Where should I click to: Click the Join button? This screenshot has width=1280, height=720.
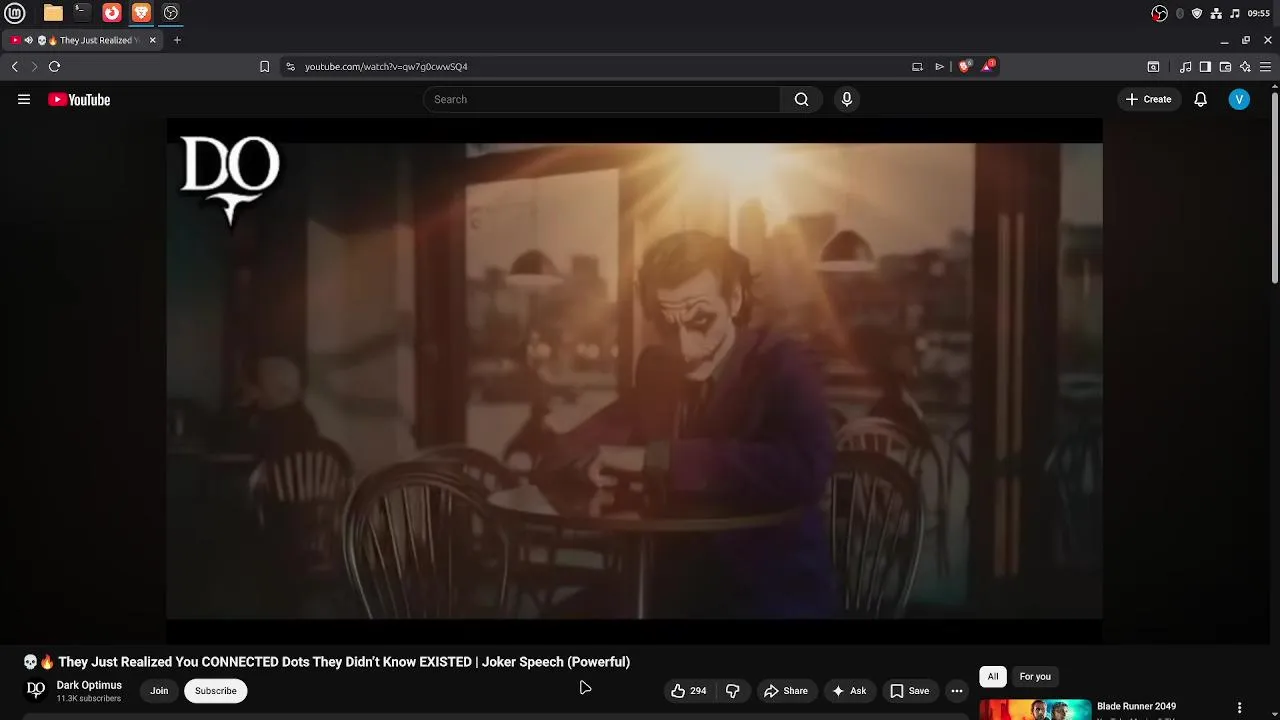(159, 690)
